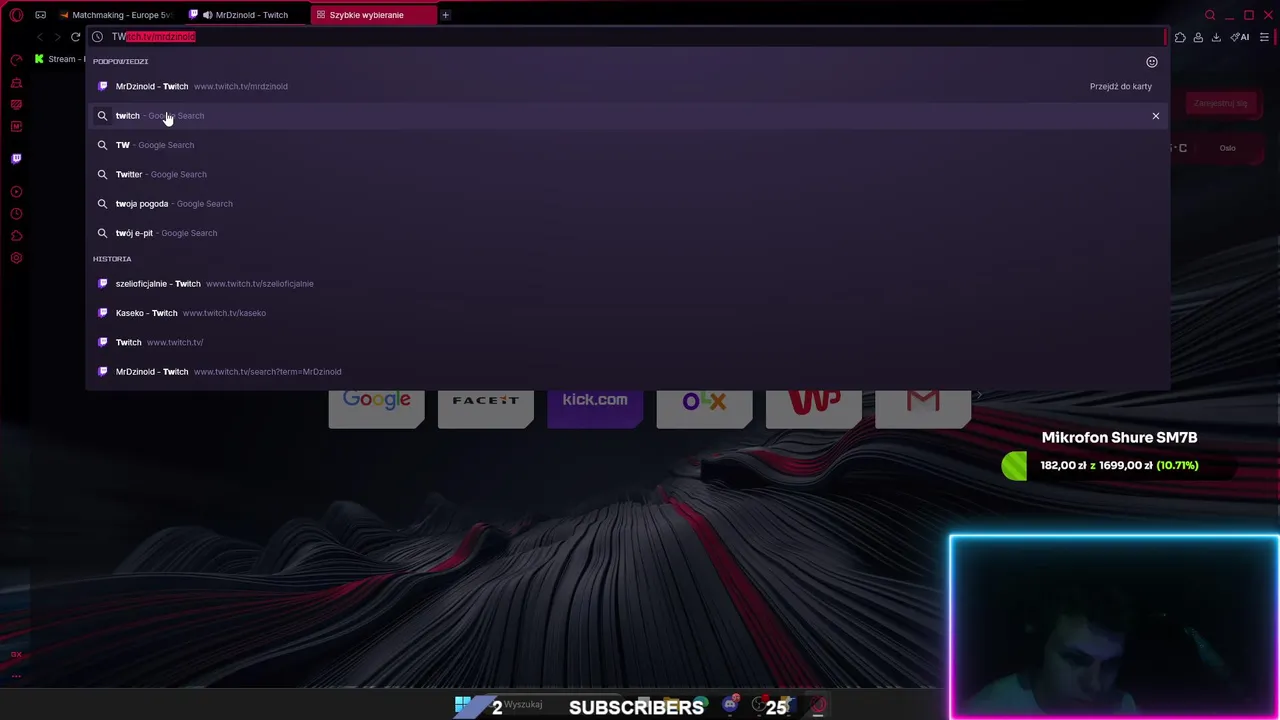Select the twitch Google Search suggestion
This screenshot has width=1280, height=720.
pyautogui.click(x=627, y=115)
